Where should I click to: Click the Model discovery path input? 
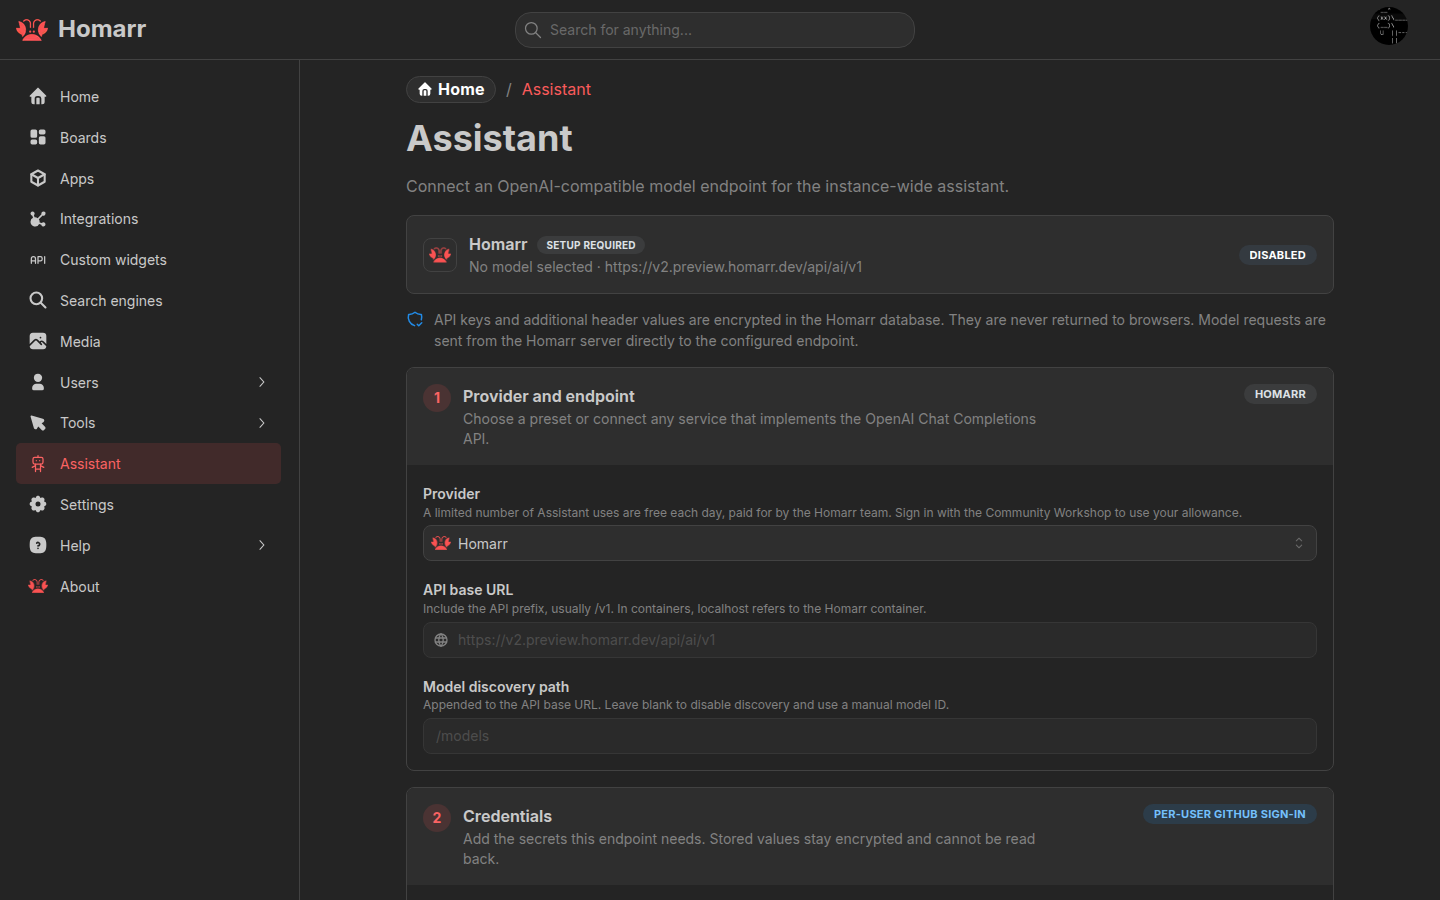869,736
